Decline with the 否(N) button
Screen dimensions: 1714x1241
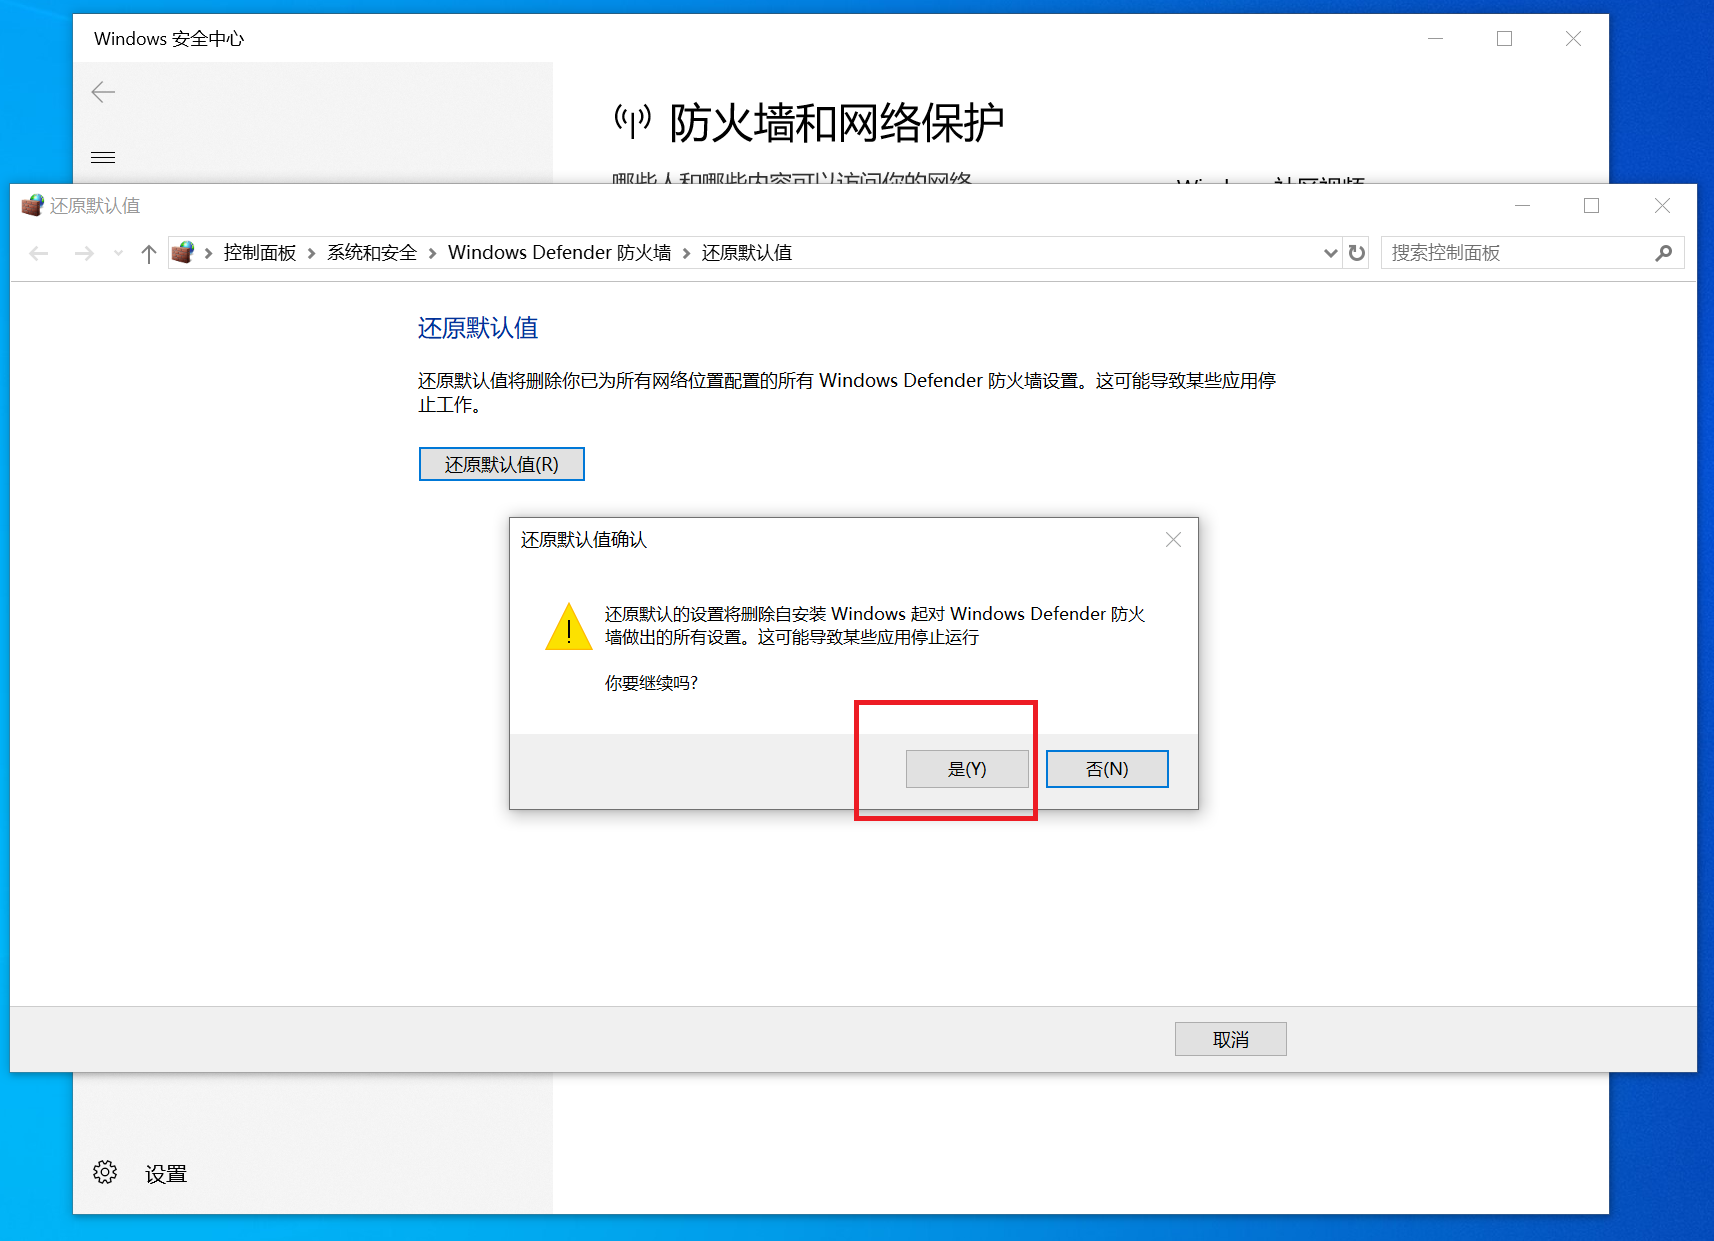point(1107,769)
